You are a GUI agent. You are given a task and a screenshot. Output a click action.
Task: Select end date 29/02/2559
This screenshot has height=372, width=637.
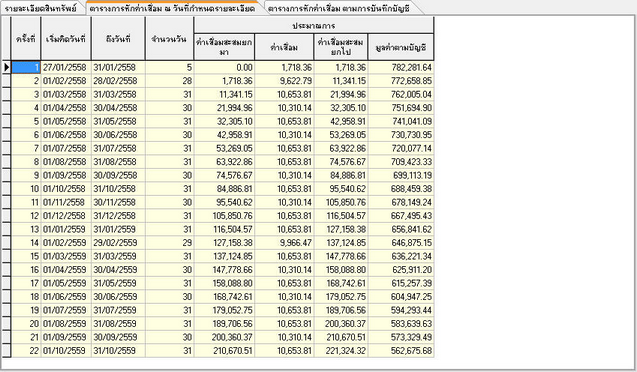[118, 243]
